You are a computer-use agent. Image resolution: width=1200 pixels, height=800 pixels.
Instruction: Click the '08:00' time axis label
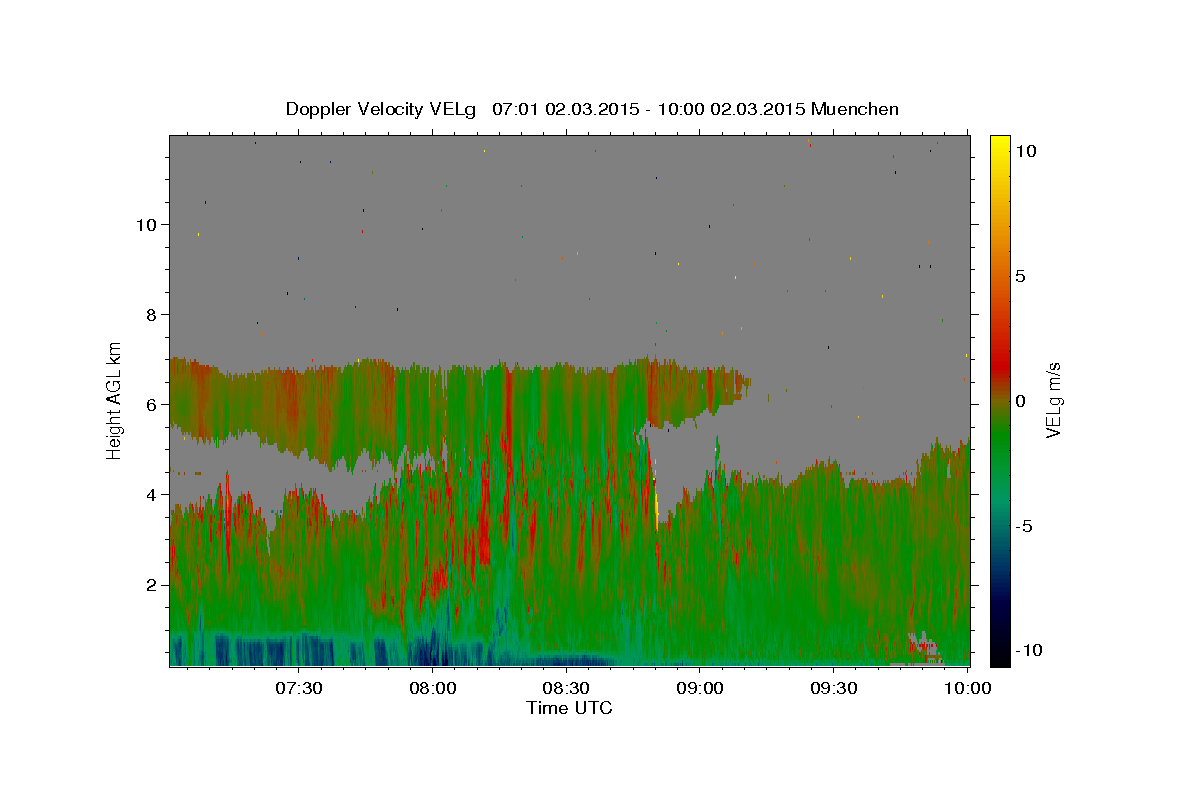[x=433, y=688]
